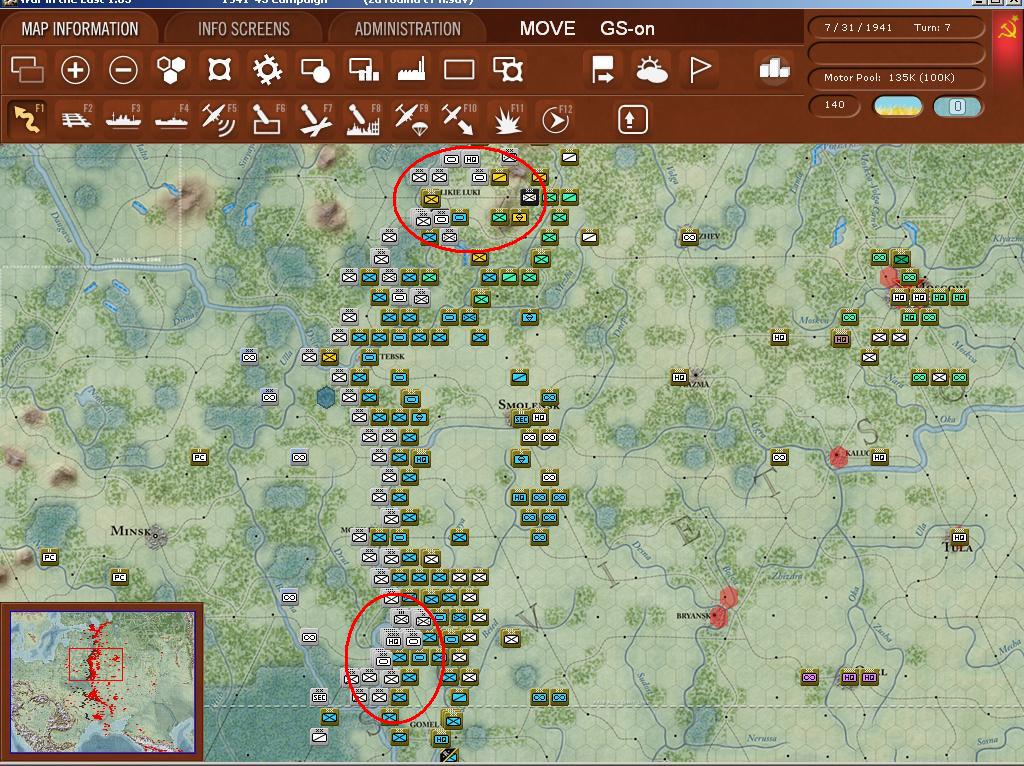Click the minimap overview thumbnail

[x=102, y=682]
